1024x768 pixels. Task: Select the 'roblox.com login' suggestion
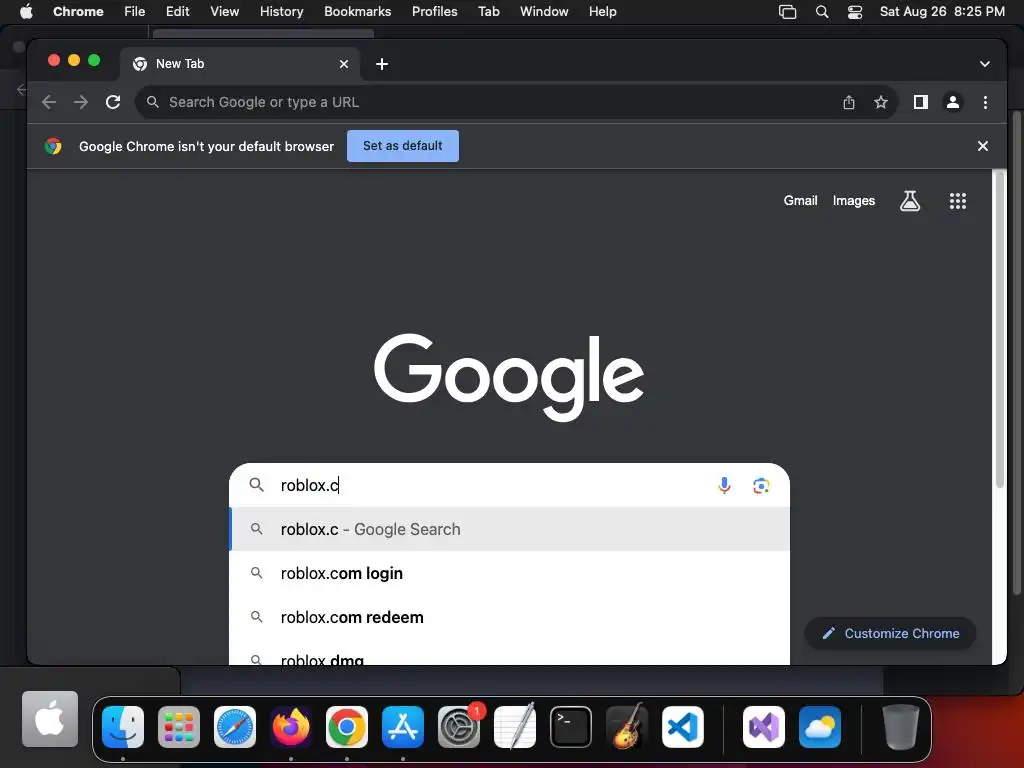pos(509,573)
